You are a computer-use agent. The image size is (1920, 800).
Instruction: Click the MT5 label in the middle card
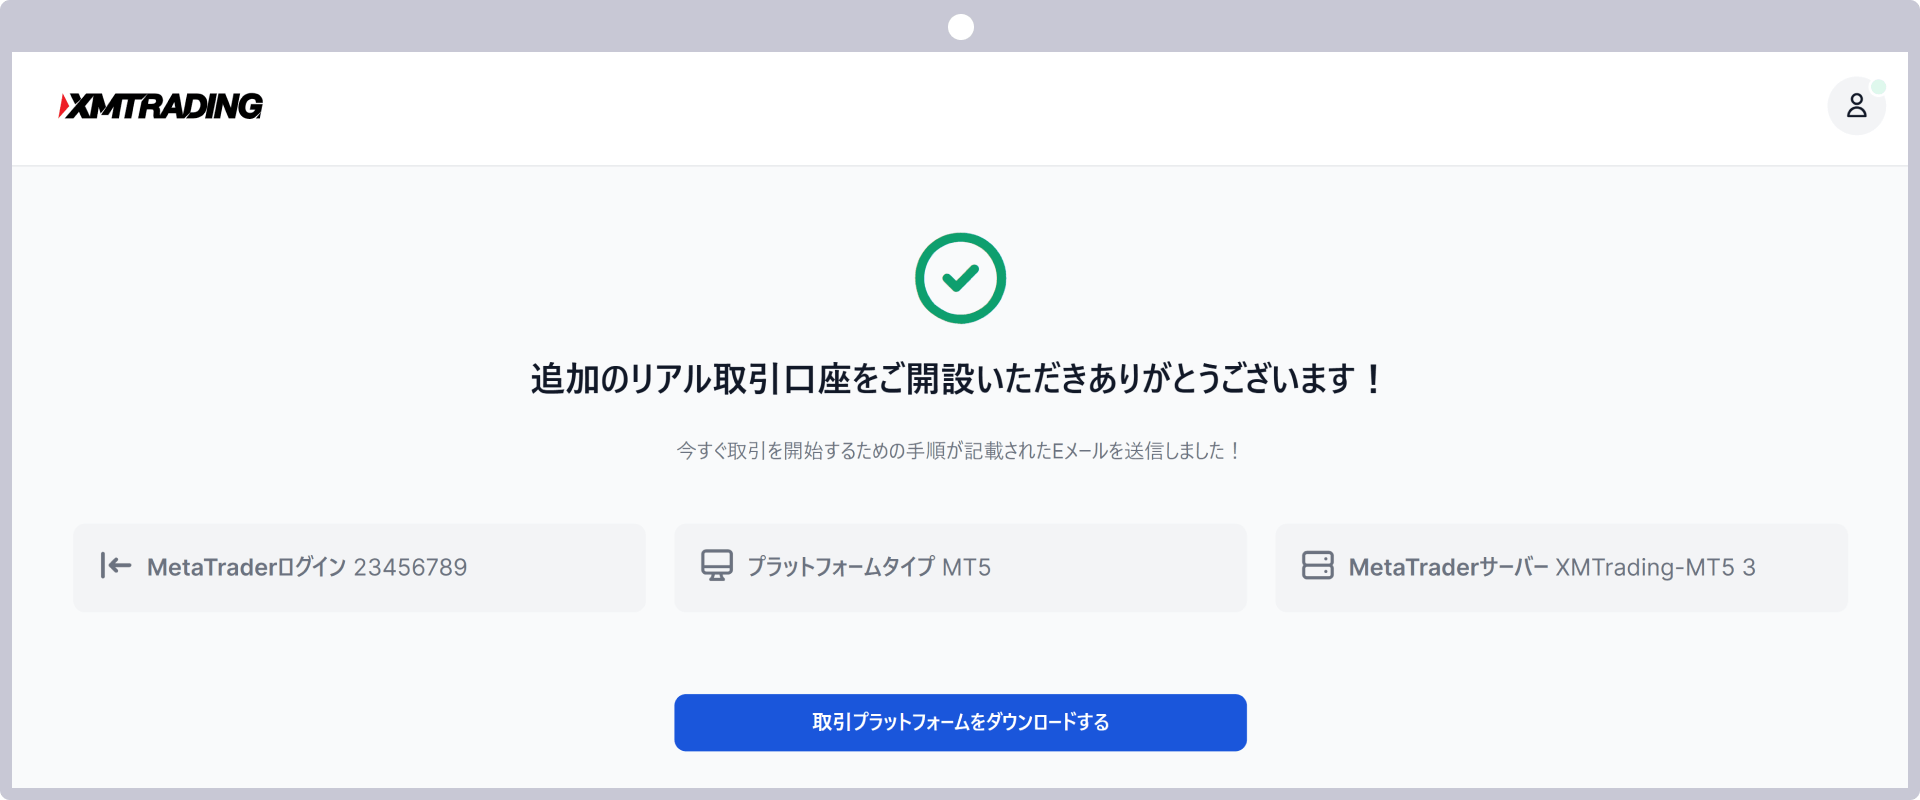tap(969, 567)
